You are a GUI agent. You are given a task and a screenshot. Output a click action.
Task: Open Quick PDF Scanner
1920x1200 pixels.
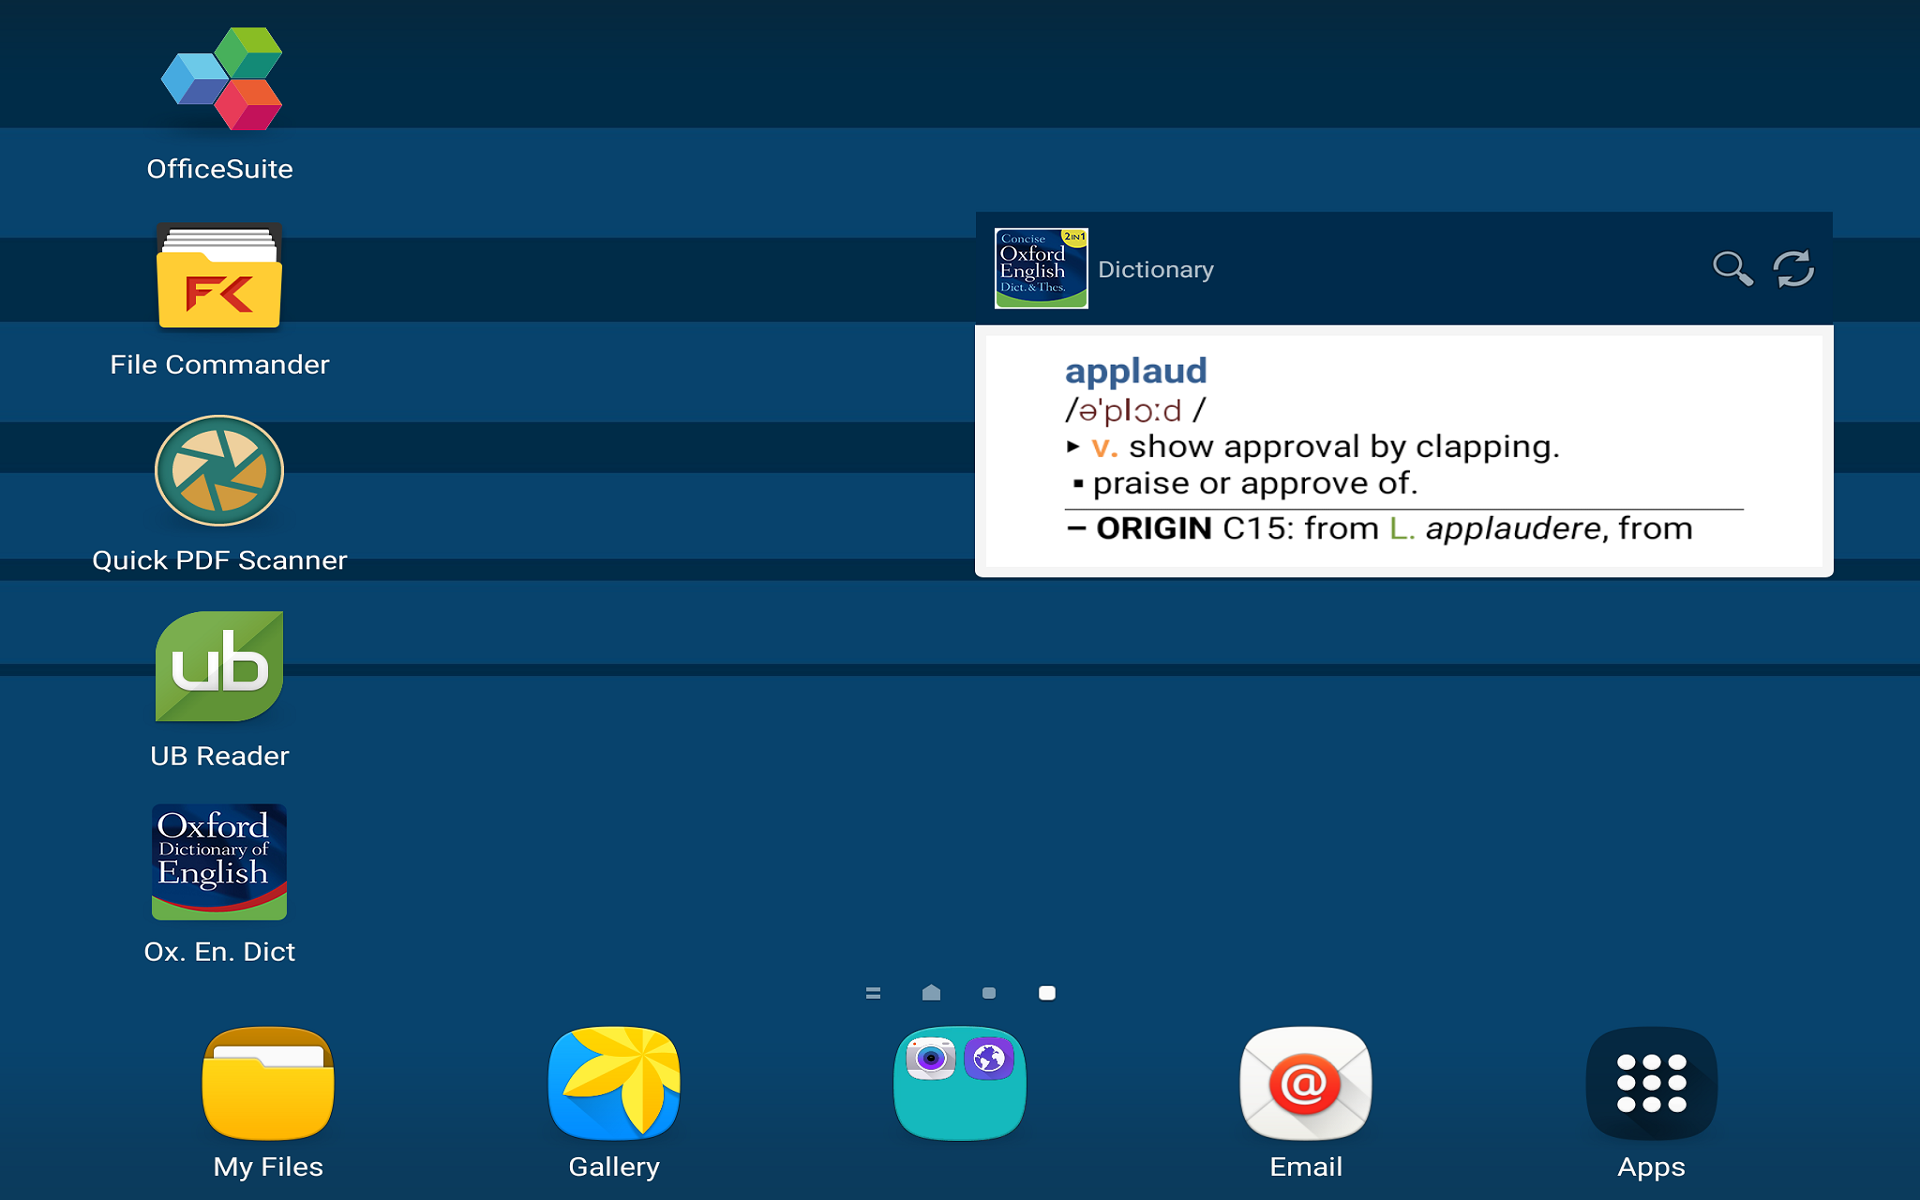tap(220, 472)
